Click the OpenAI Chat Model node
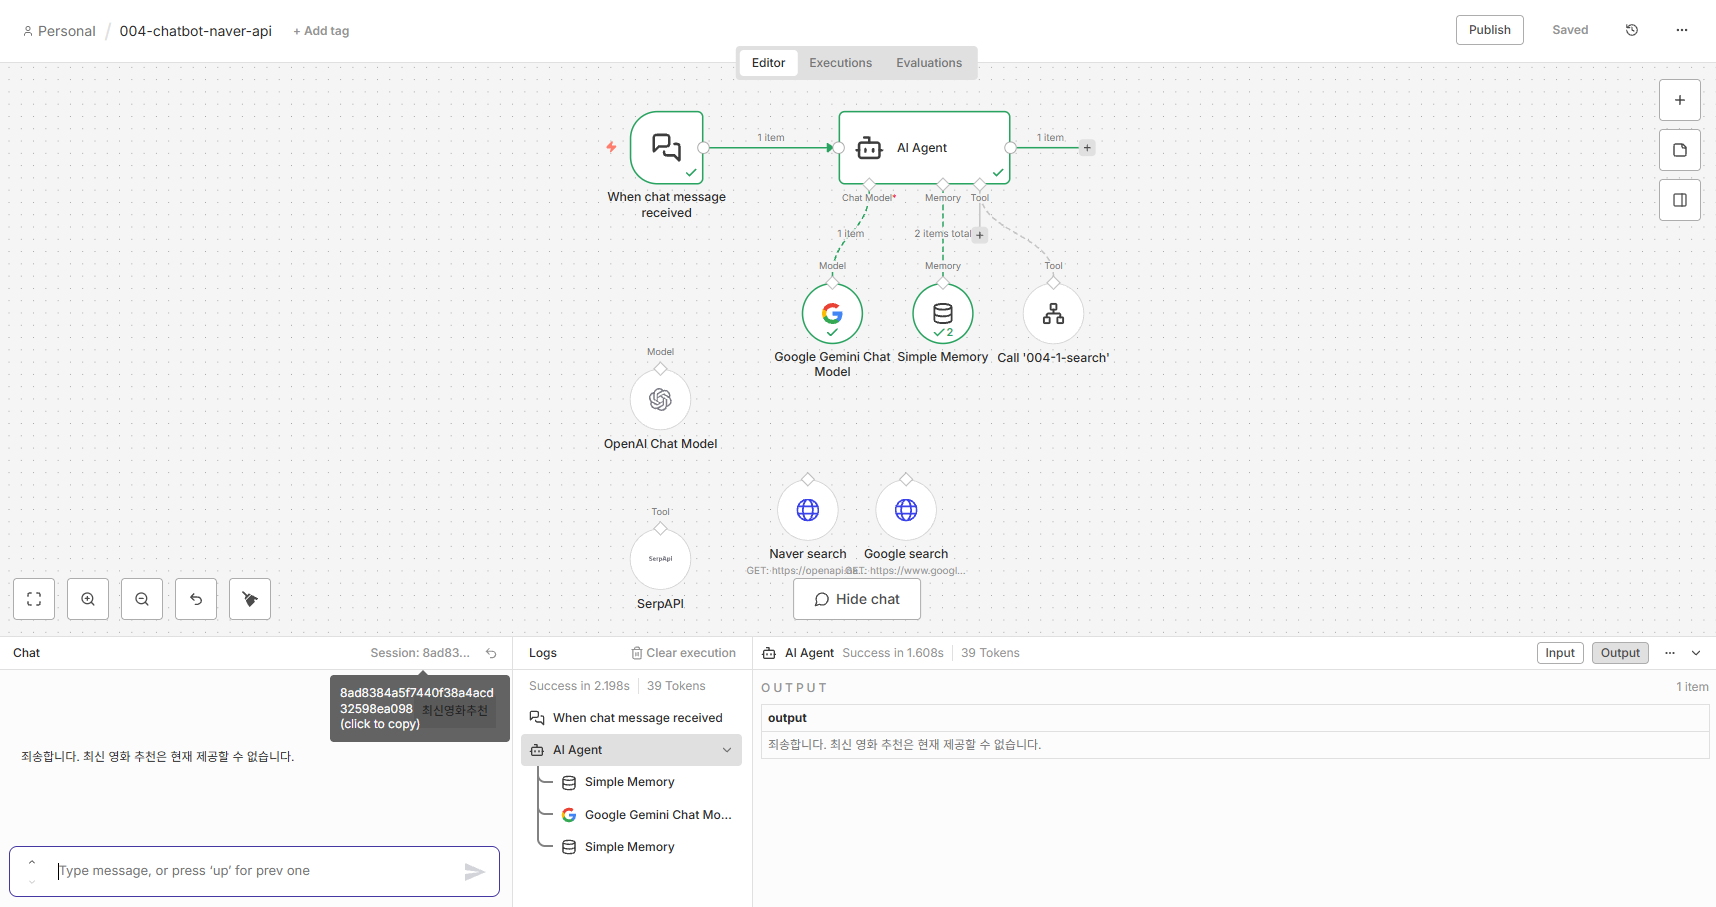This screenshot has height=907, width=1716. click(660, 400)
